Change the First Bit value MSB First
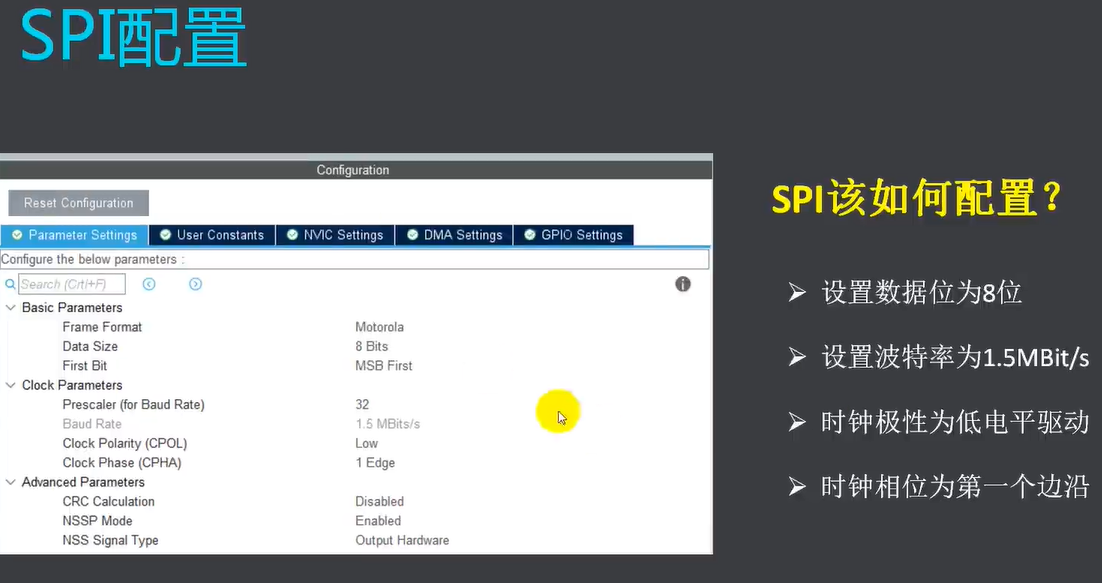 coord(384,366)
